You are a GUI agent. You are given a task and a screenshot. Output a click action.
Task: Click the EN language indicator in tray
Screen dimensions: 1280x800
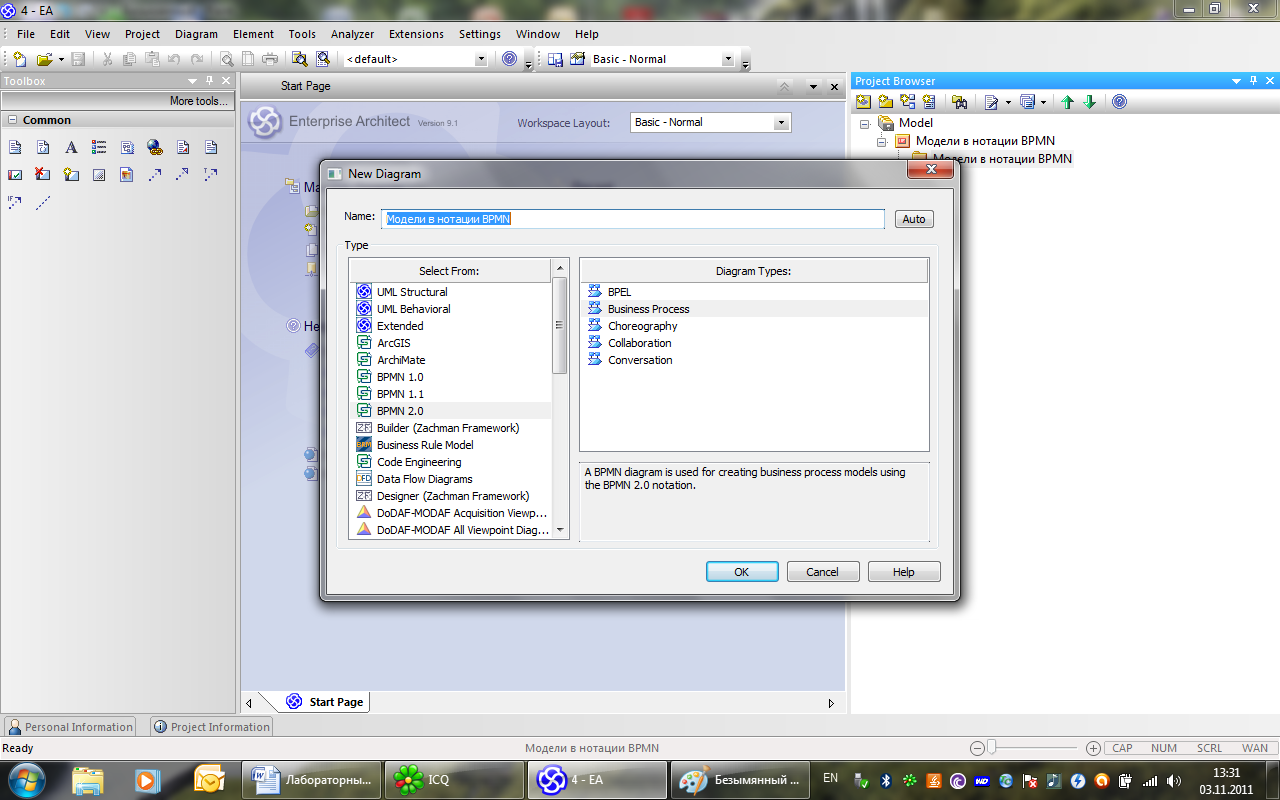tap(830, 777)
